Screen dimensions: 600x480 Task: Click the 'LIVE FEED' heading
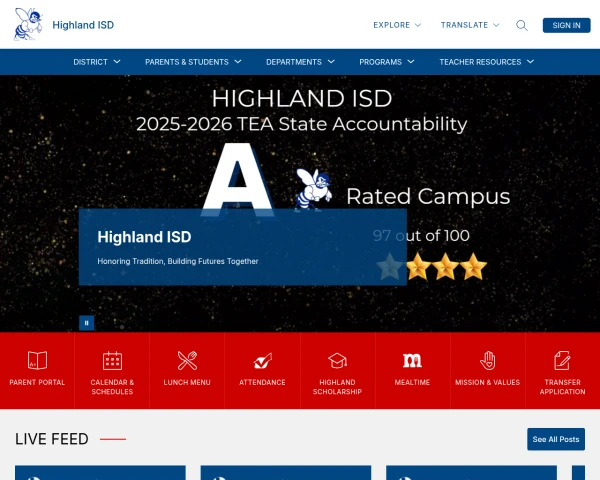[x=52, y=439]
